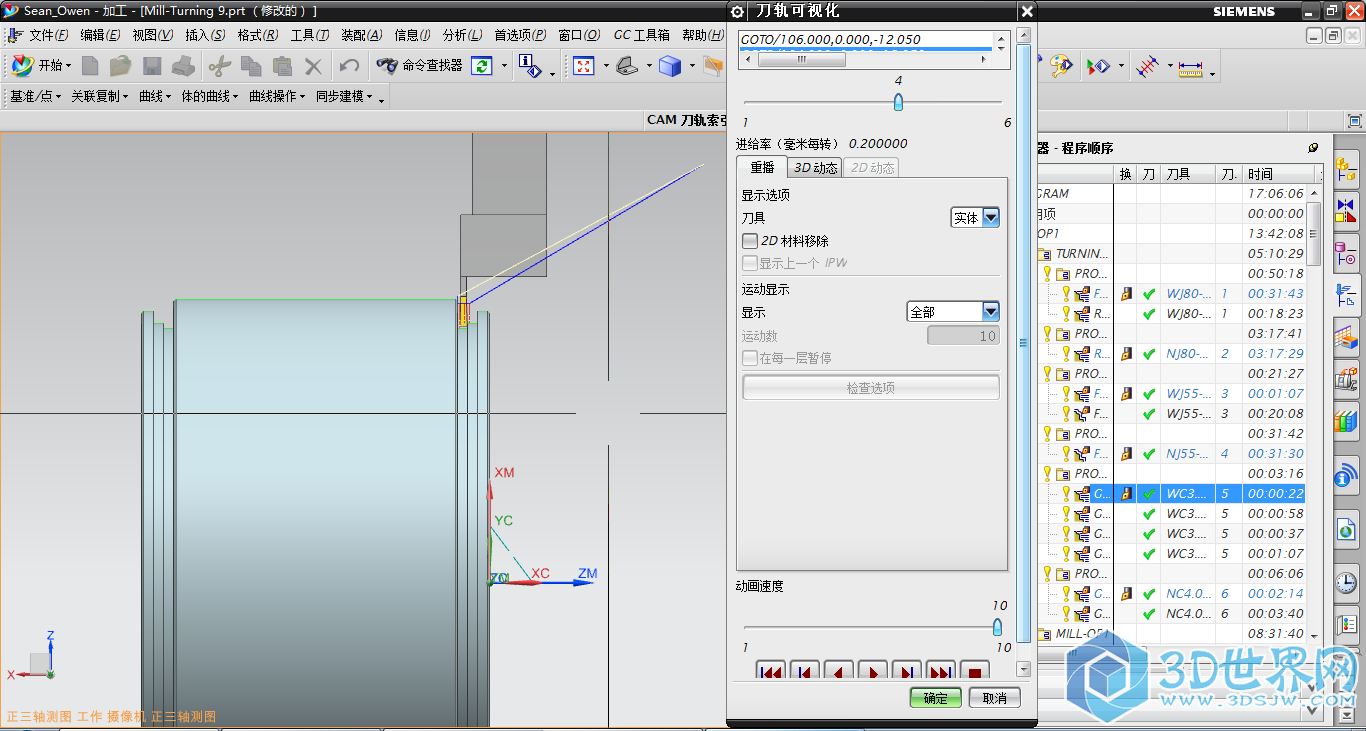
Task: Click the Fit view icon with red arrows
Action: 583,66
